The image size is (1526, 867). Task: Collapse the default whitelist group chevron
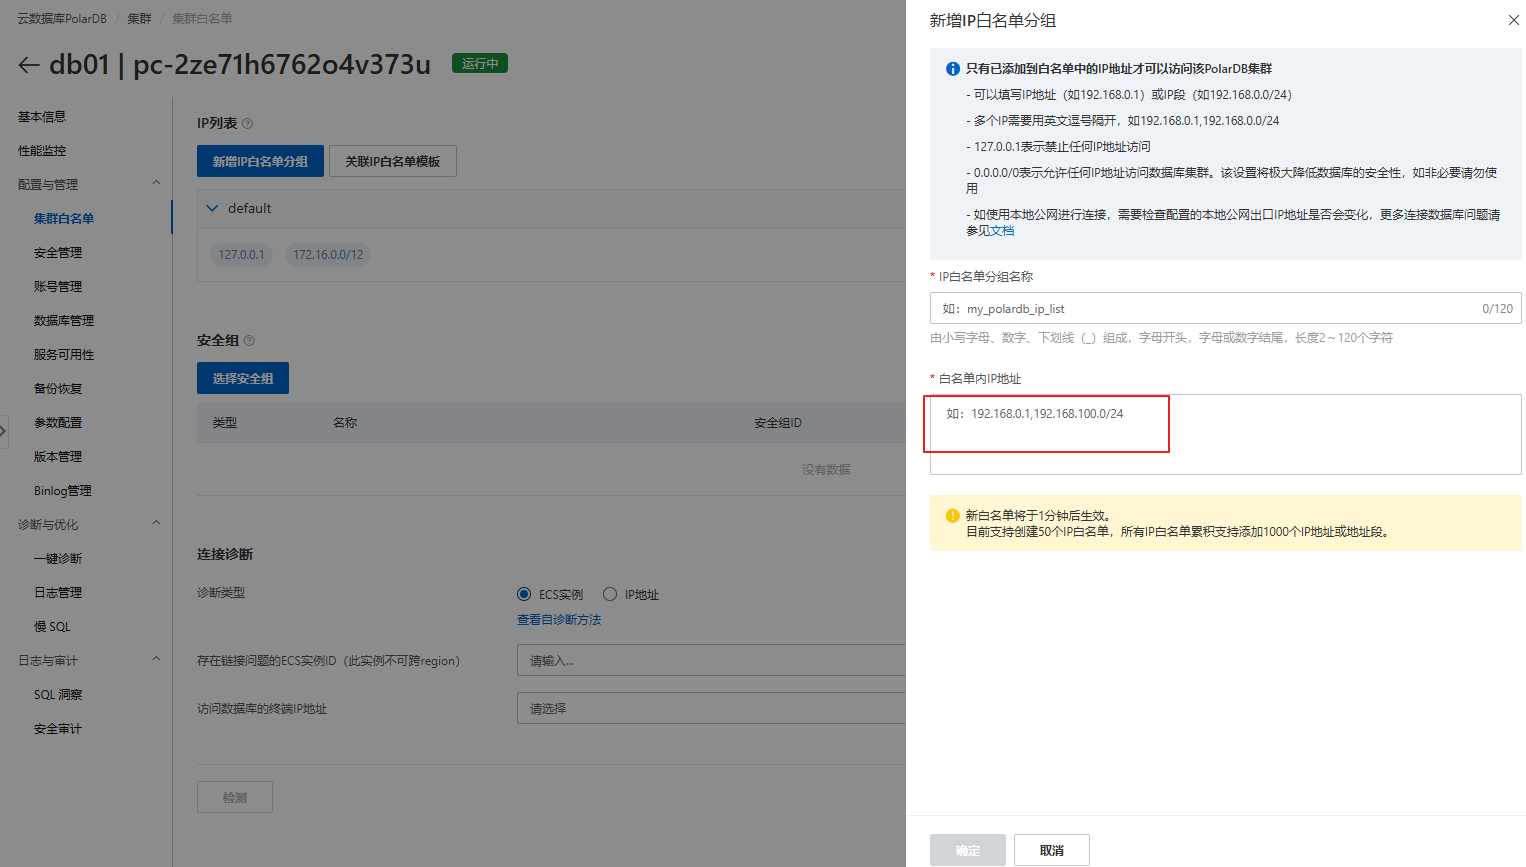tap(212, 208)
